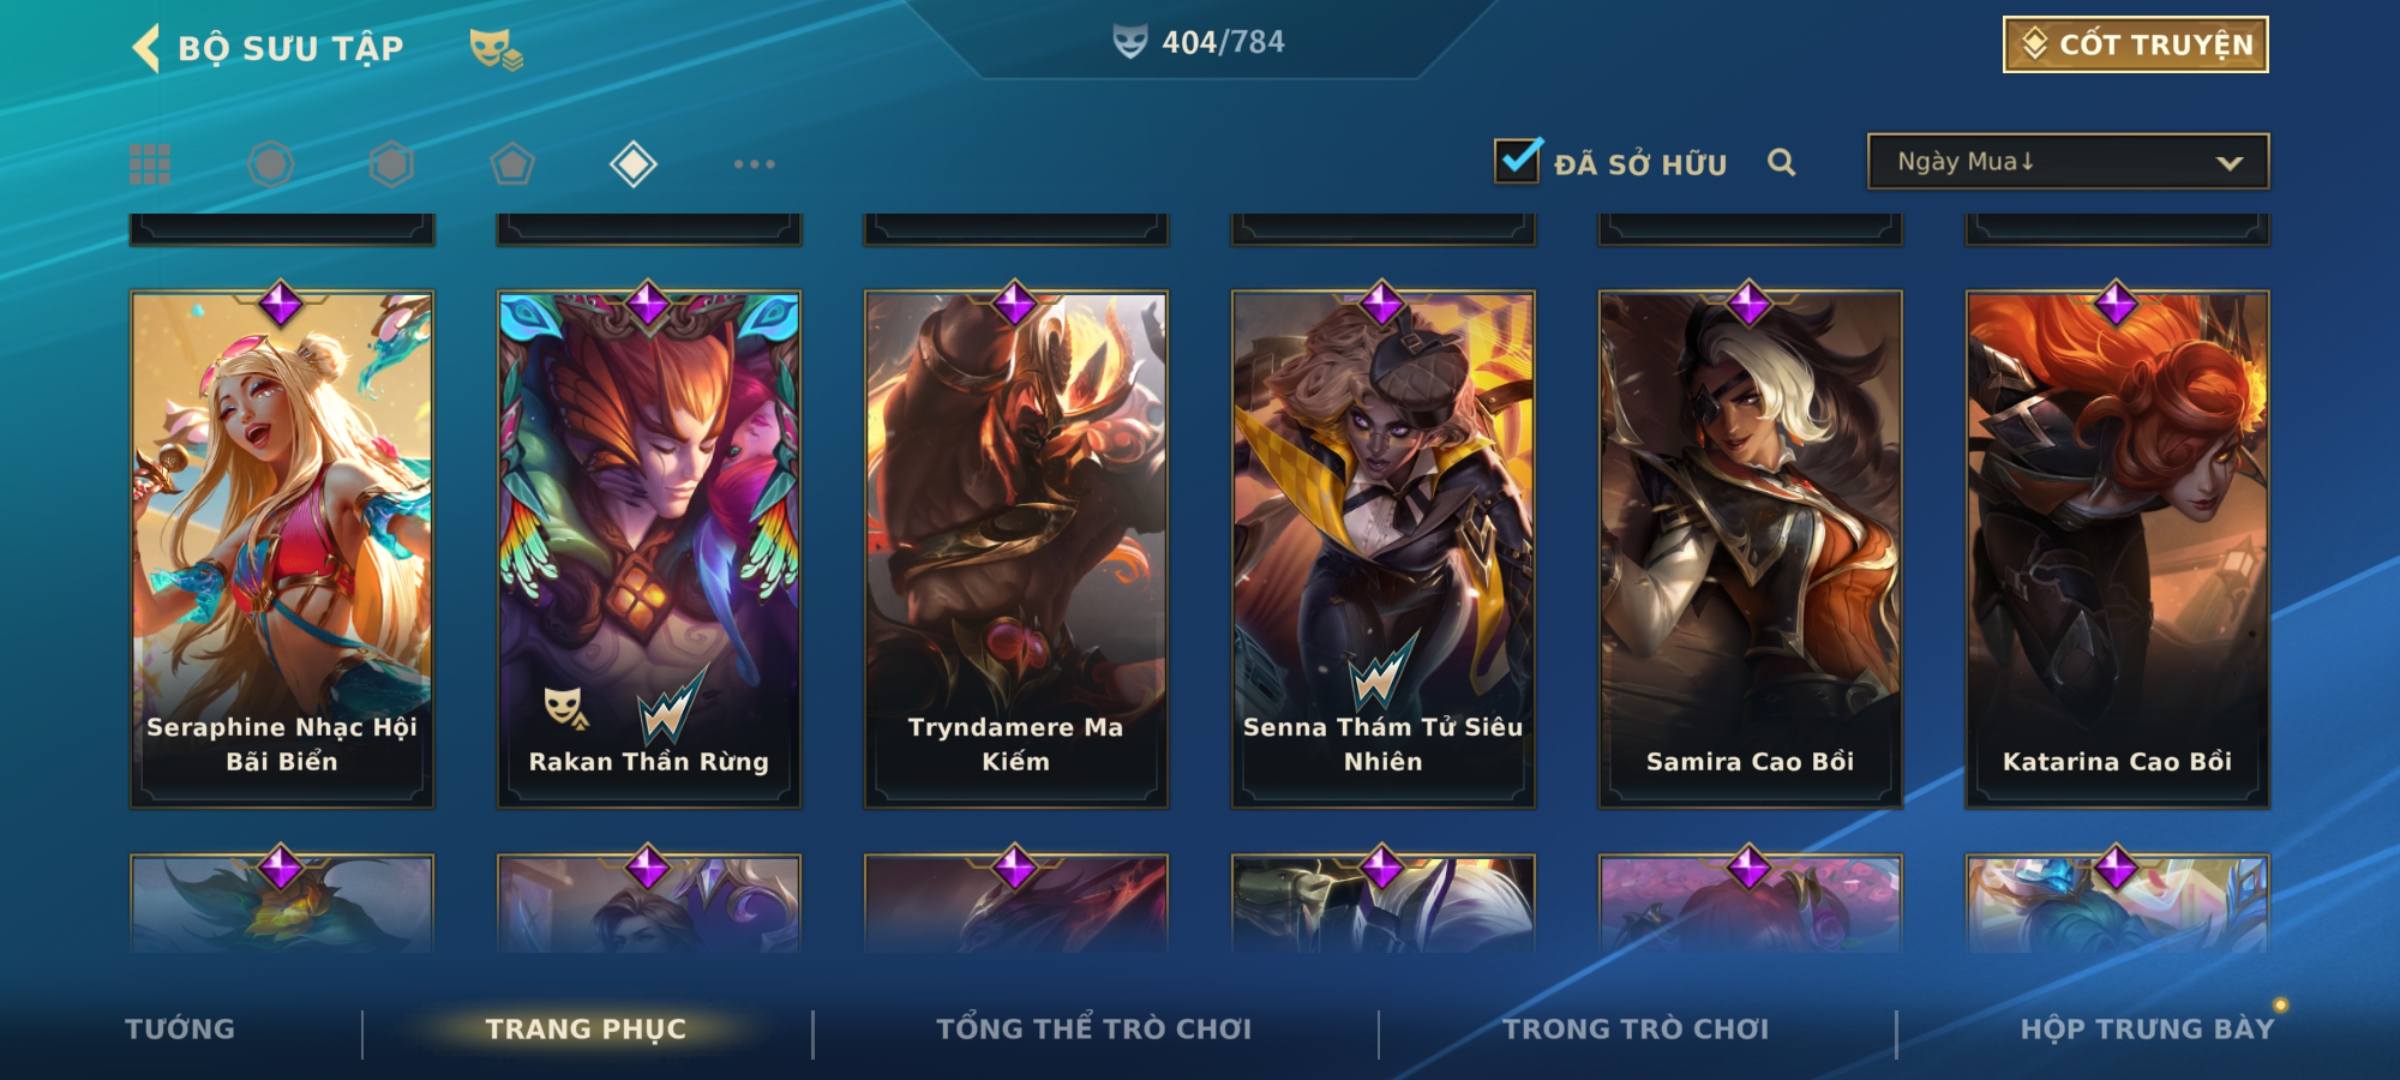Open the Hộp Trưng Bày tab
This screenshot has height=1080, width=2400.
(2147, 1029)
